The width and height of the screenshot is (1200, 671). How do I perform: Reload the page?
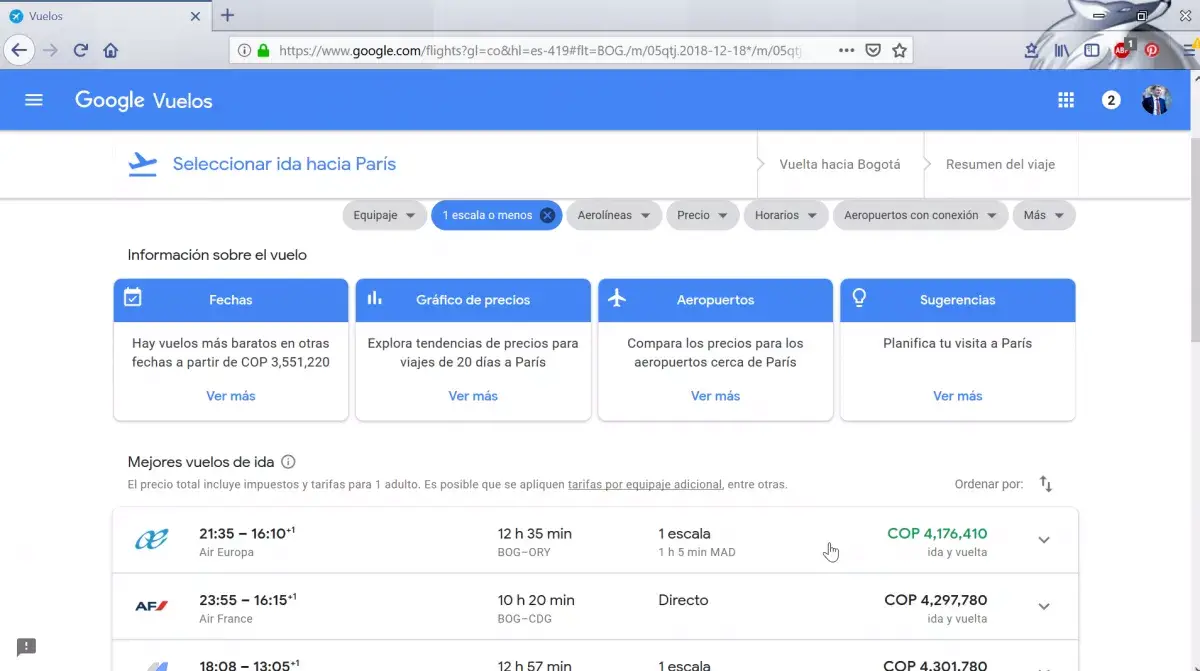click(81, 50)
